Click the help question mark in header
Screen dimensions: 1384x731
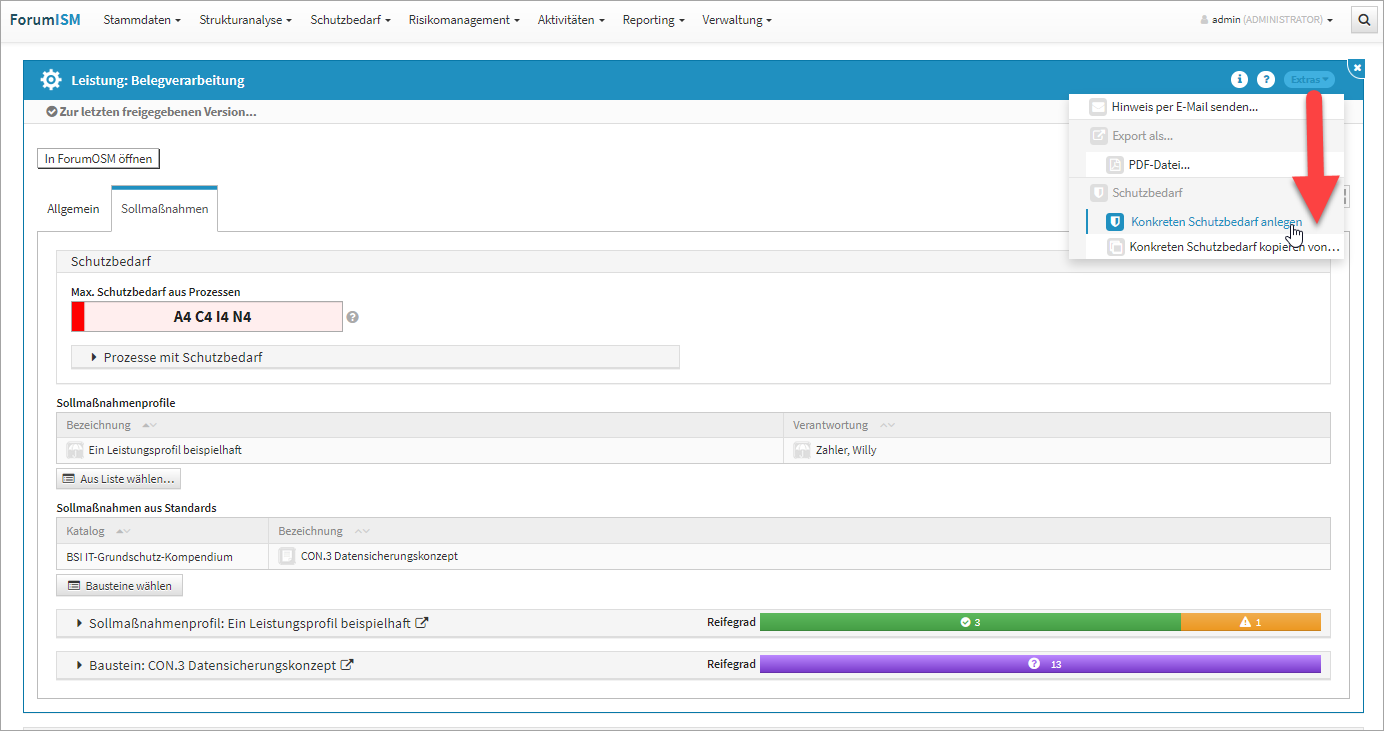click(x=1265, y=80)
